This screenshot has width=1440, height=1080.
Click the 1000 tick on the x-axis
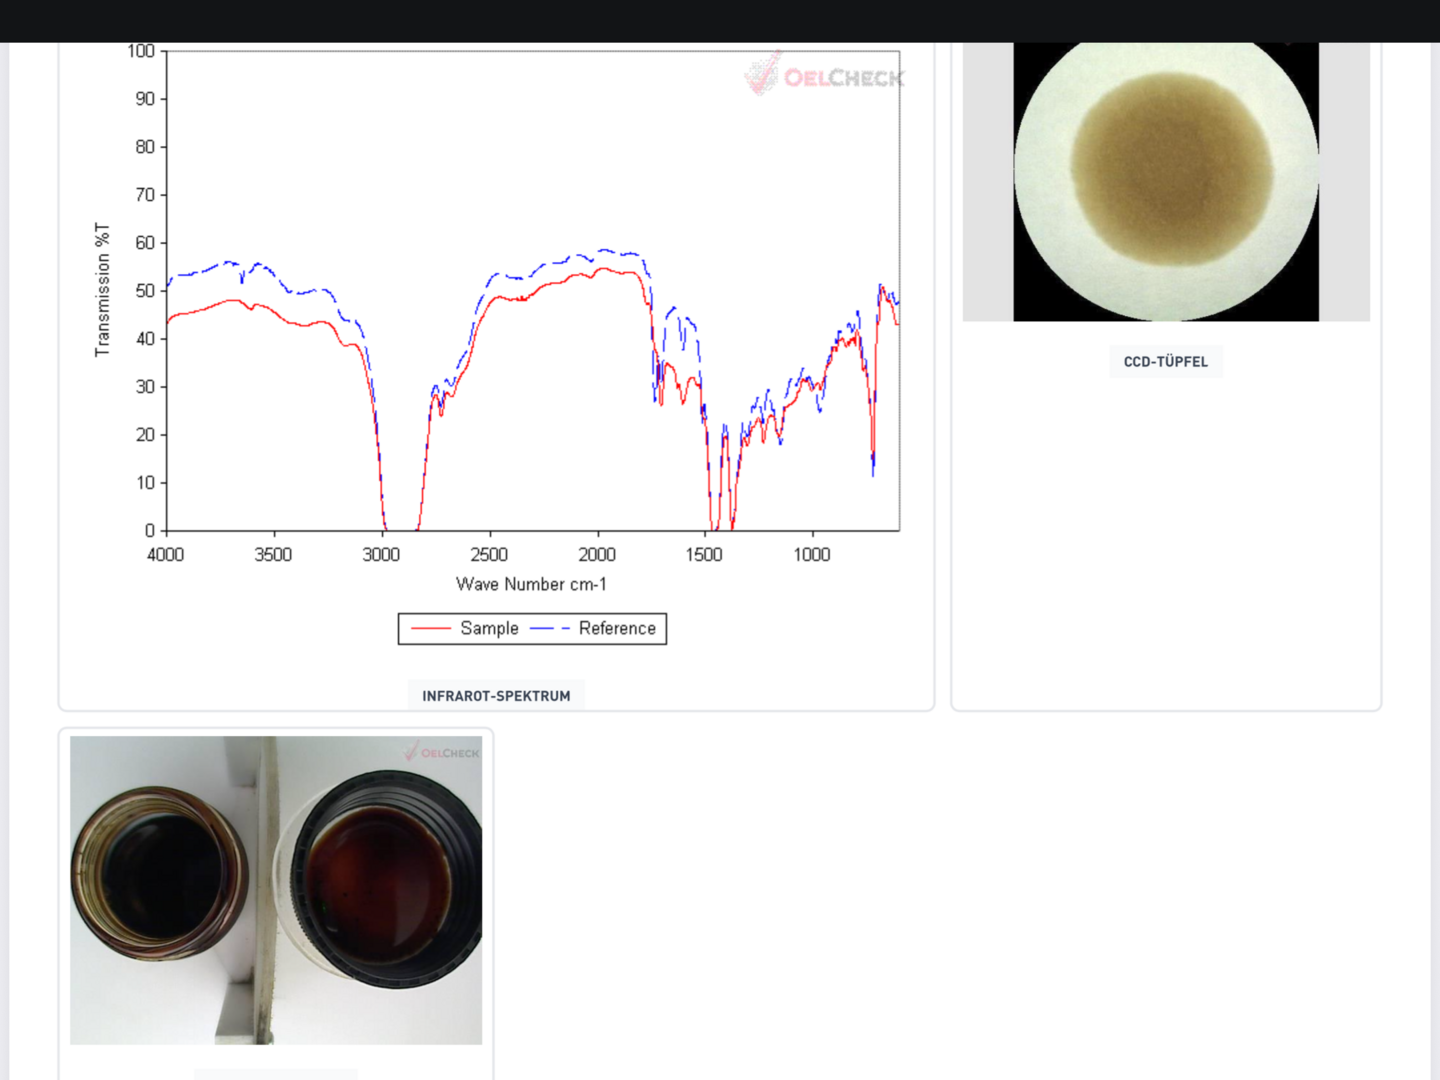click(x=812, y=555)
